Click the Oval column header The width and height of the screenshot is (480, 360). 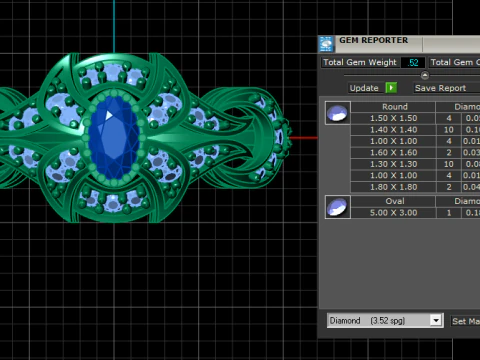[393, 201]
